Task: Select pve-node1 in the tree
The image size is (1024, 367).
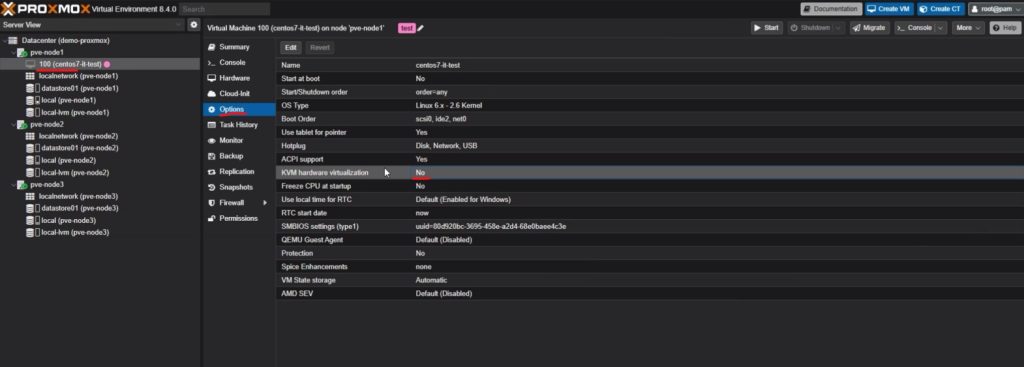Action: click(47, 52)
